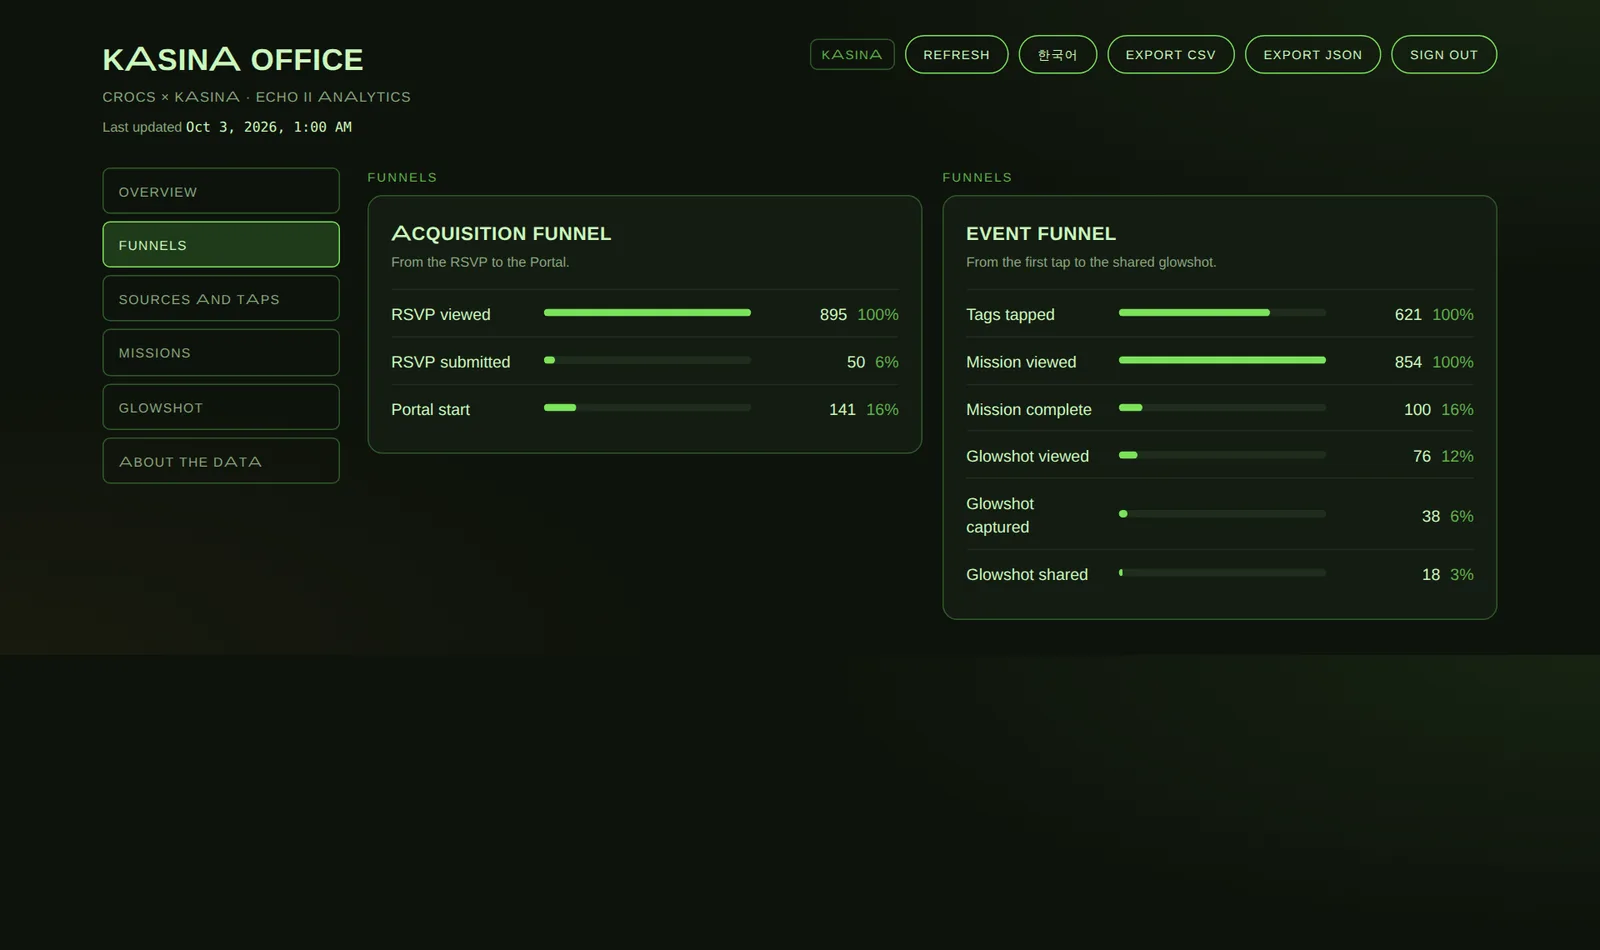Click the KASINA badge in header
Screen dimensions: 1600x950
pos(852,55)
